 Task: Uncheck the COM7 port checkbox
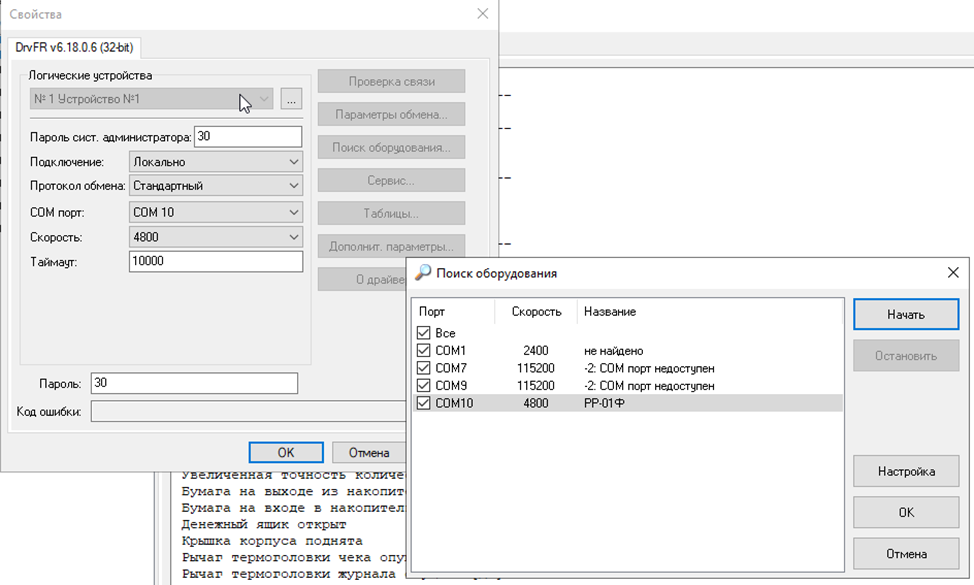(424, 368)
